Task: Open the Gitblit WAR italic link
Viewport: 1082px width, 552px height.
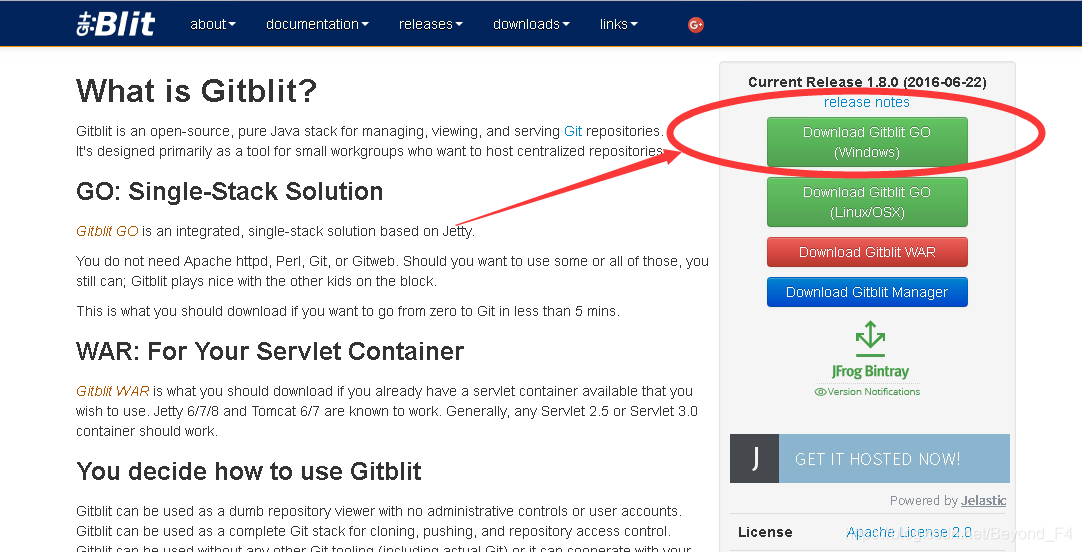Action: (x=112, y=391)
